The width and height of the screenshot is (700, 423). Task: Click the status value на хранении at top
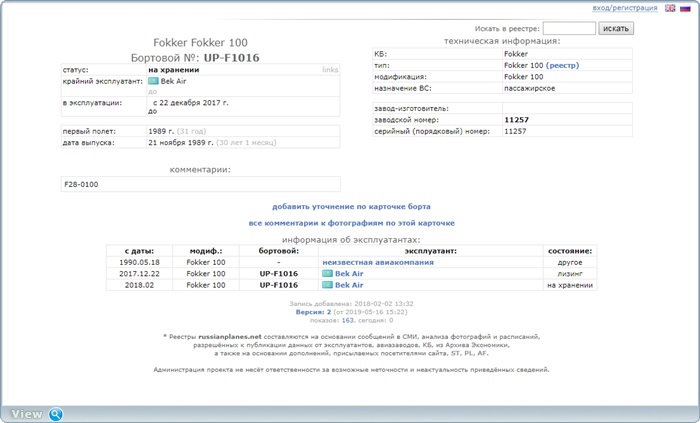point(174,70)
